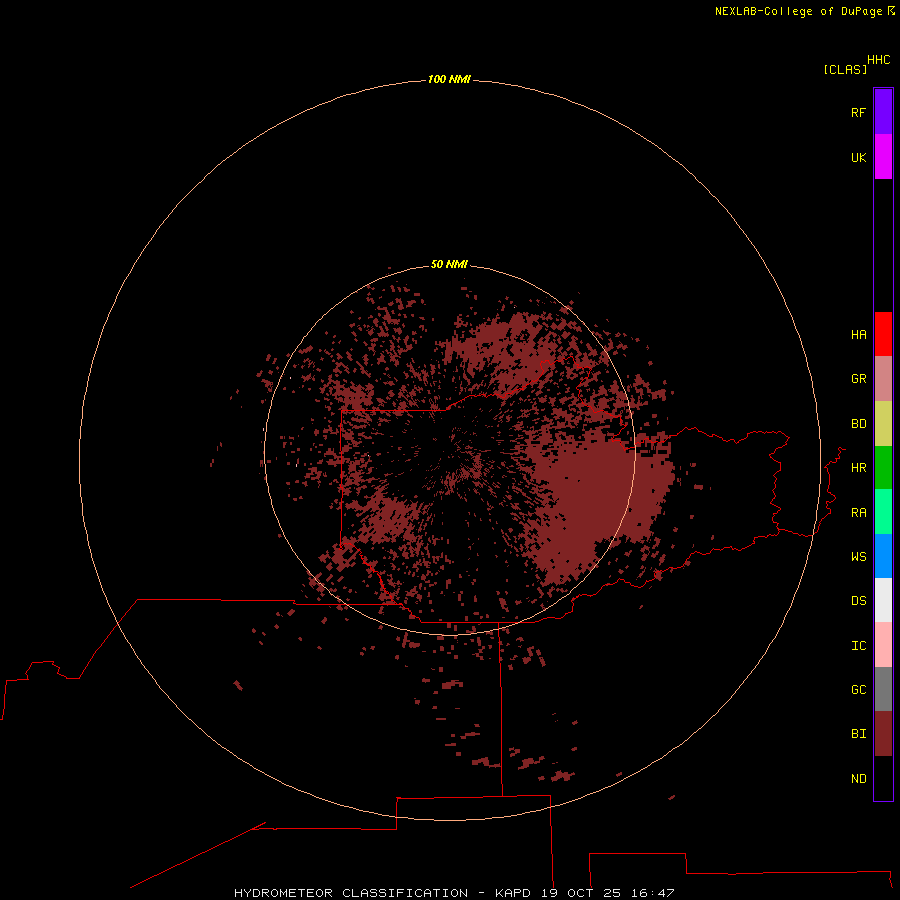Select the dark red BI swatch
Screen dimensions: 900x900
tap(883, 734)
